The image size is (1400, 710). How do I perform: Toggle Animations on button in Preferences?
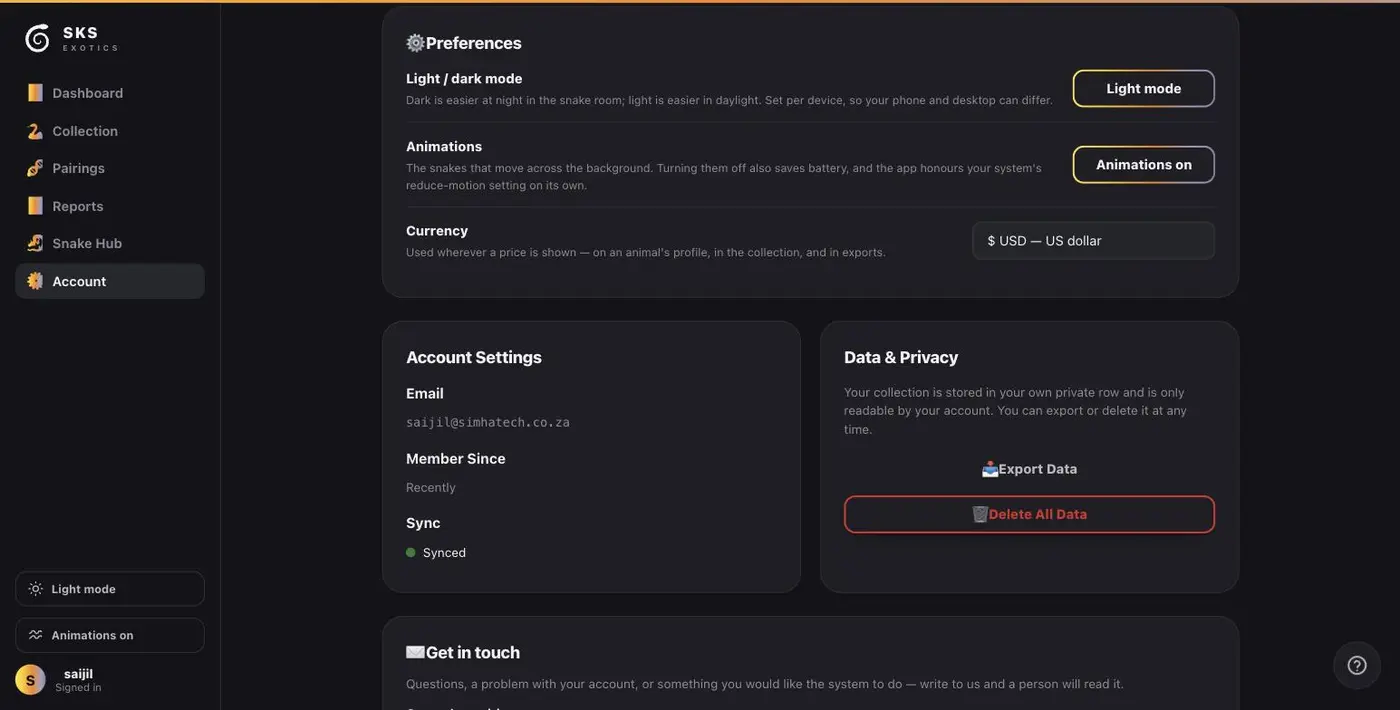[1144, 165]
